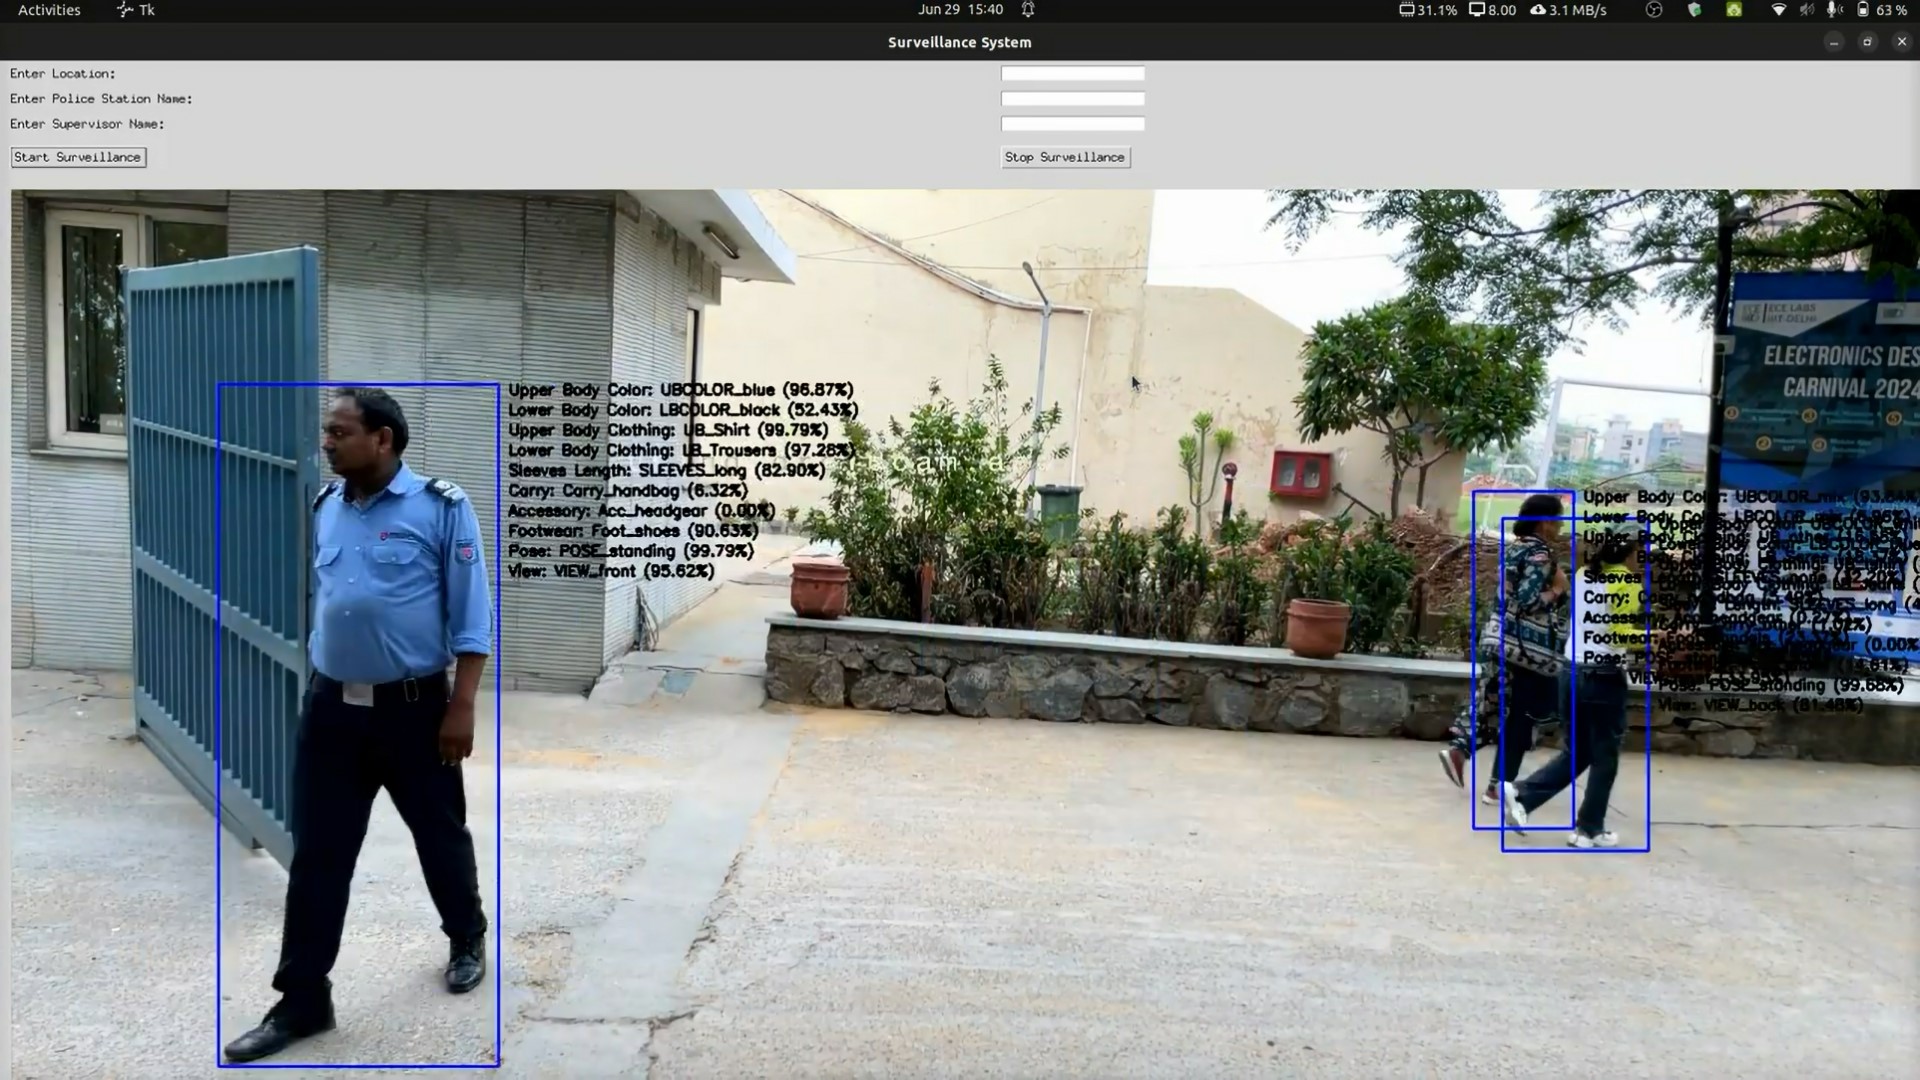Click the download speed 3.1 MB/s indicator
1920x1080 pixels.
coord(1568,10)
